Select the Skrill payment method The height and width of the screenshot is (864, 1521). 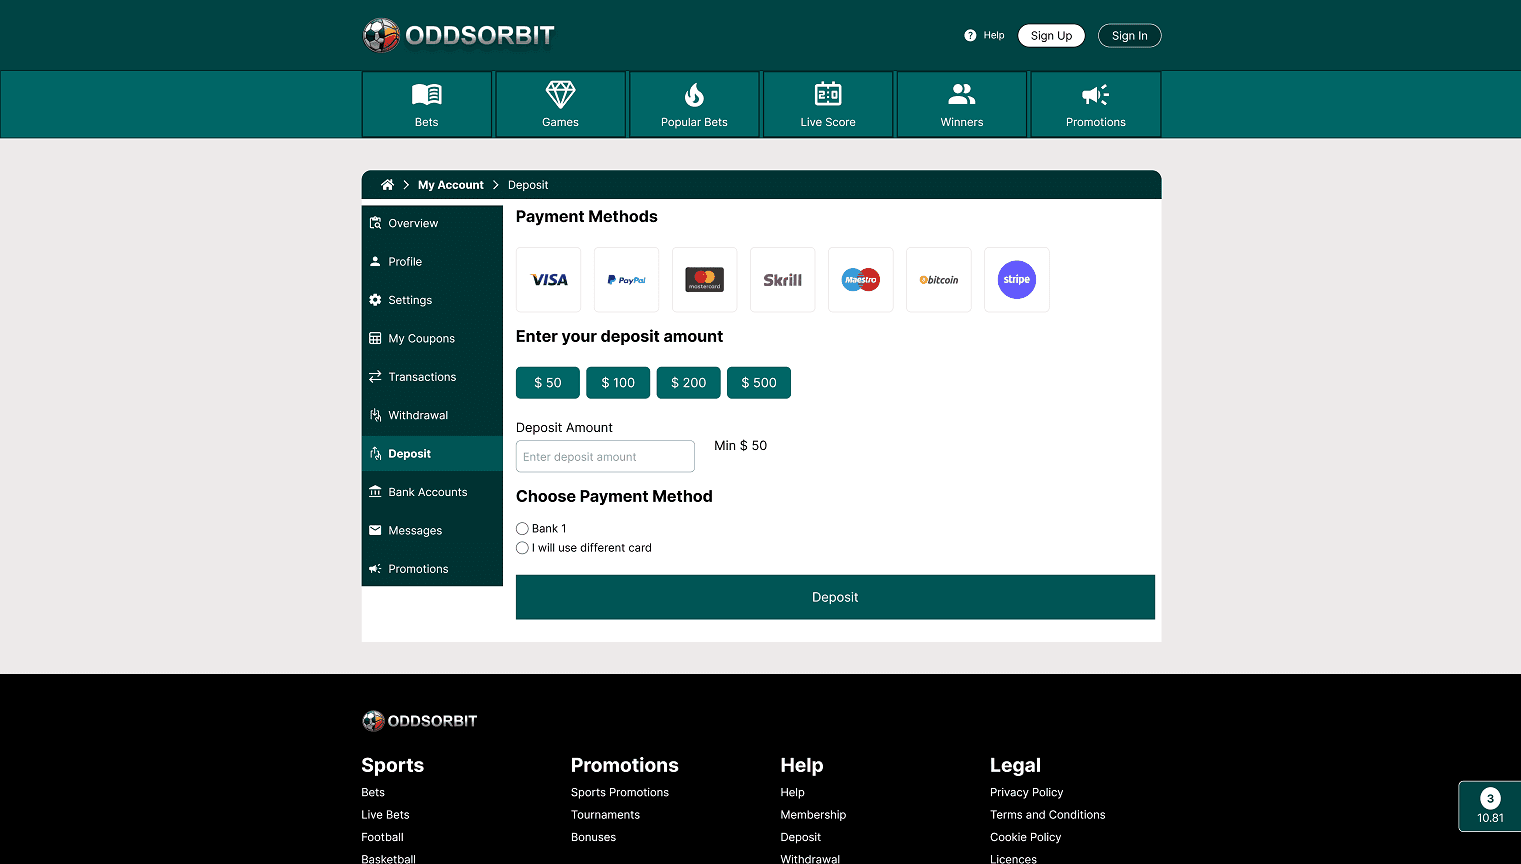(783, 280)
